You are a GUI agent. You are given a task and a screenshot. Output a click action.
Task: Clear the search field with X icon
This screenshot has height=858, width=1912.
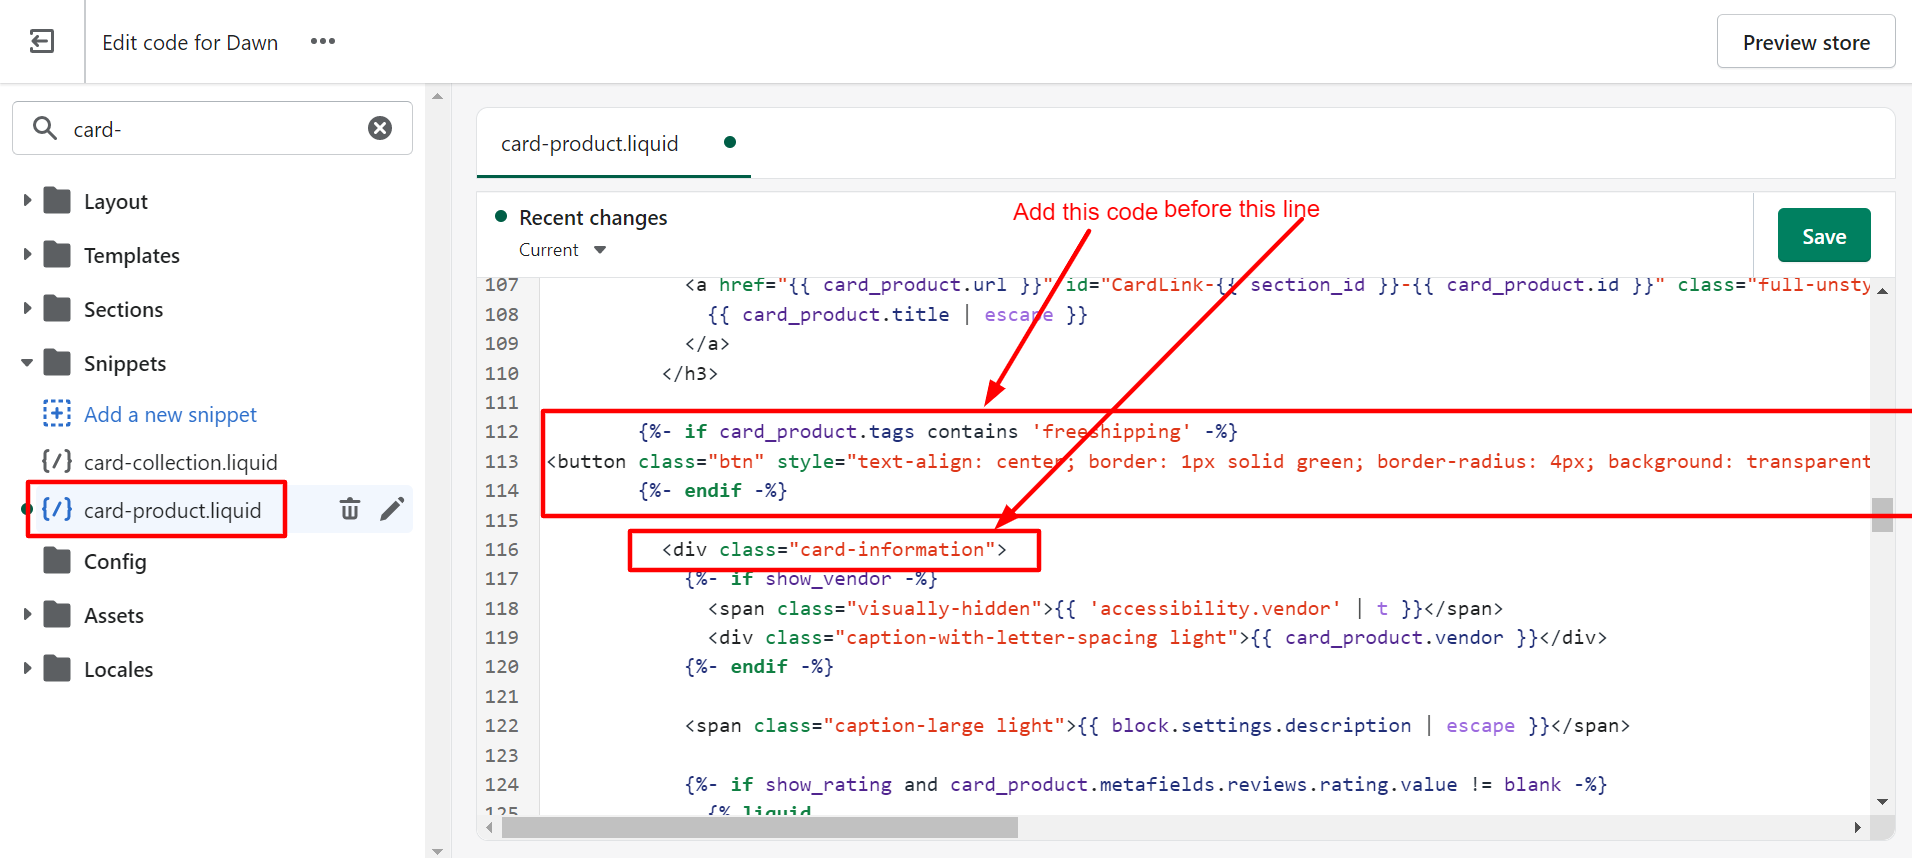[x=380, y=128]
